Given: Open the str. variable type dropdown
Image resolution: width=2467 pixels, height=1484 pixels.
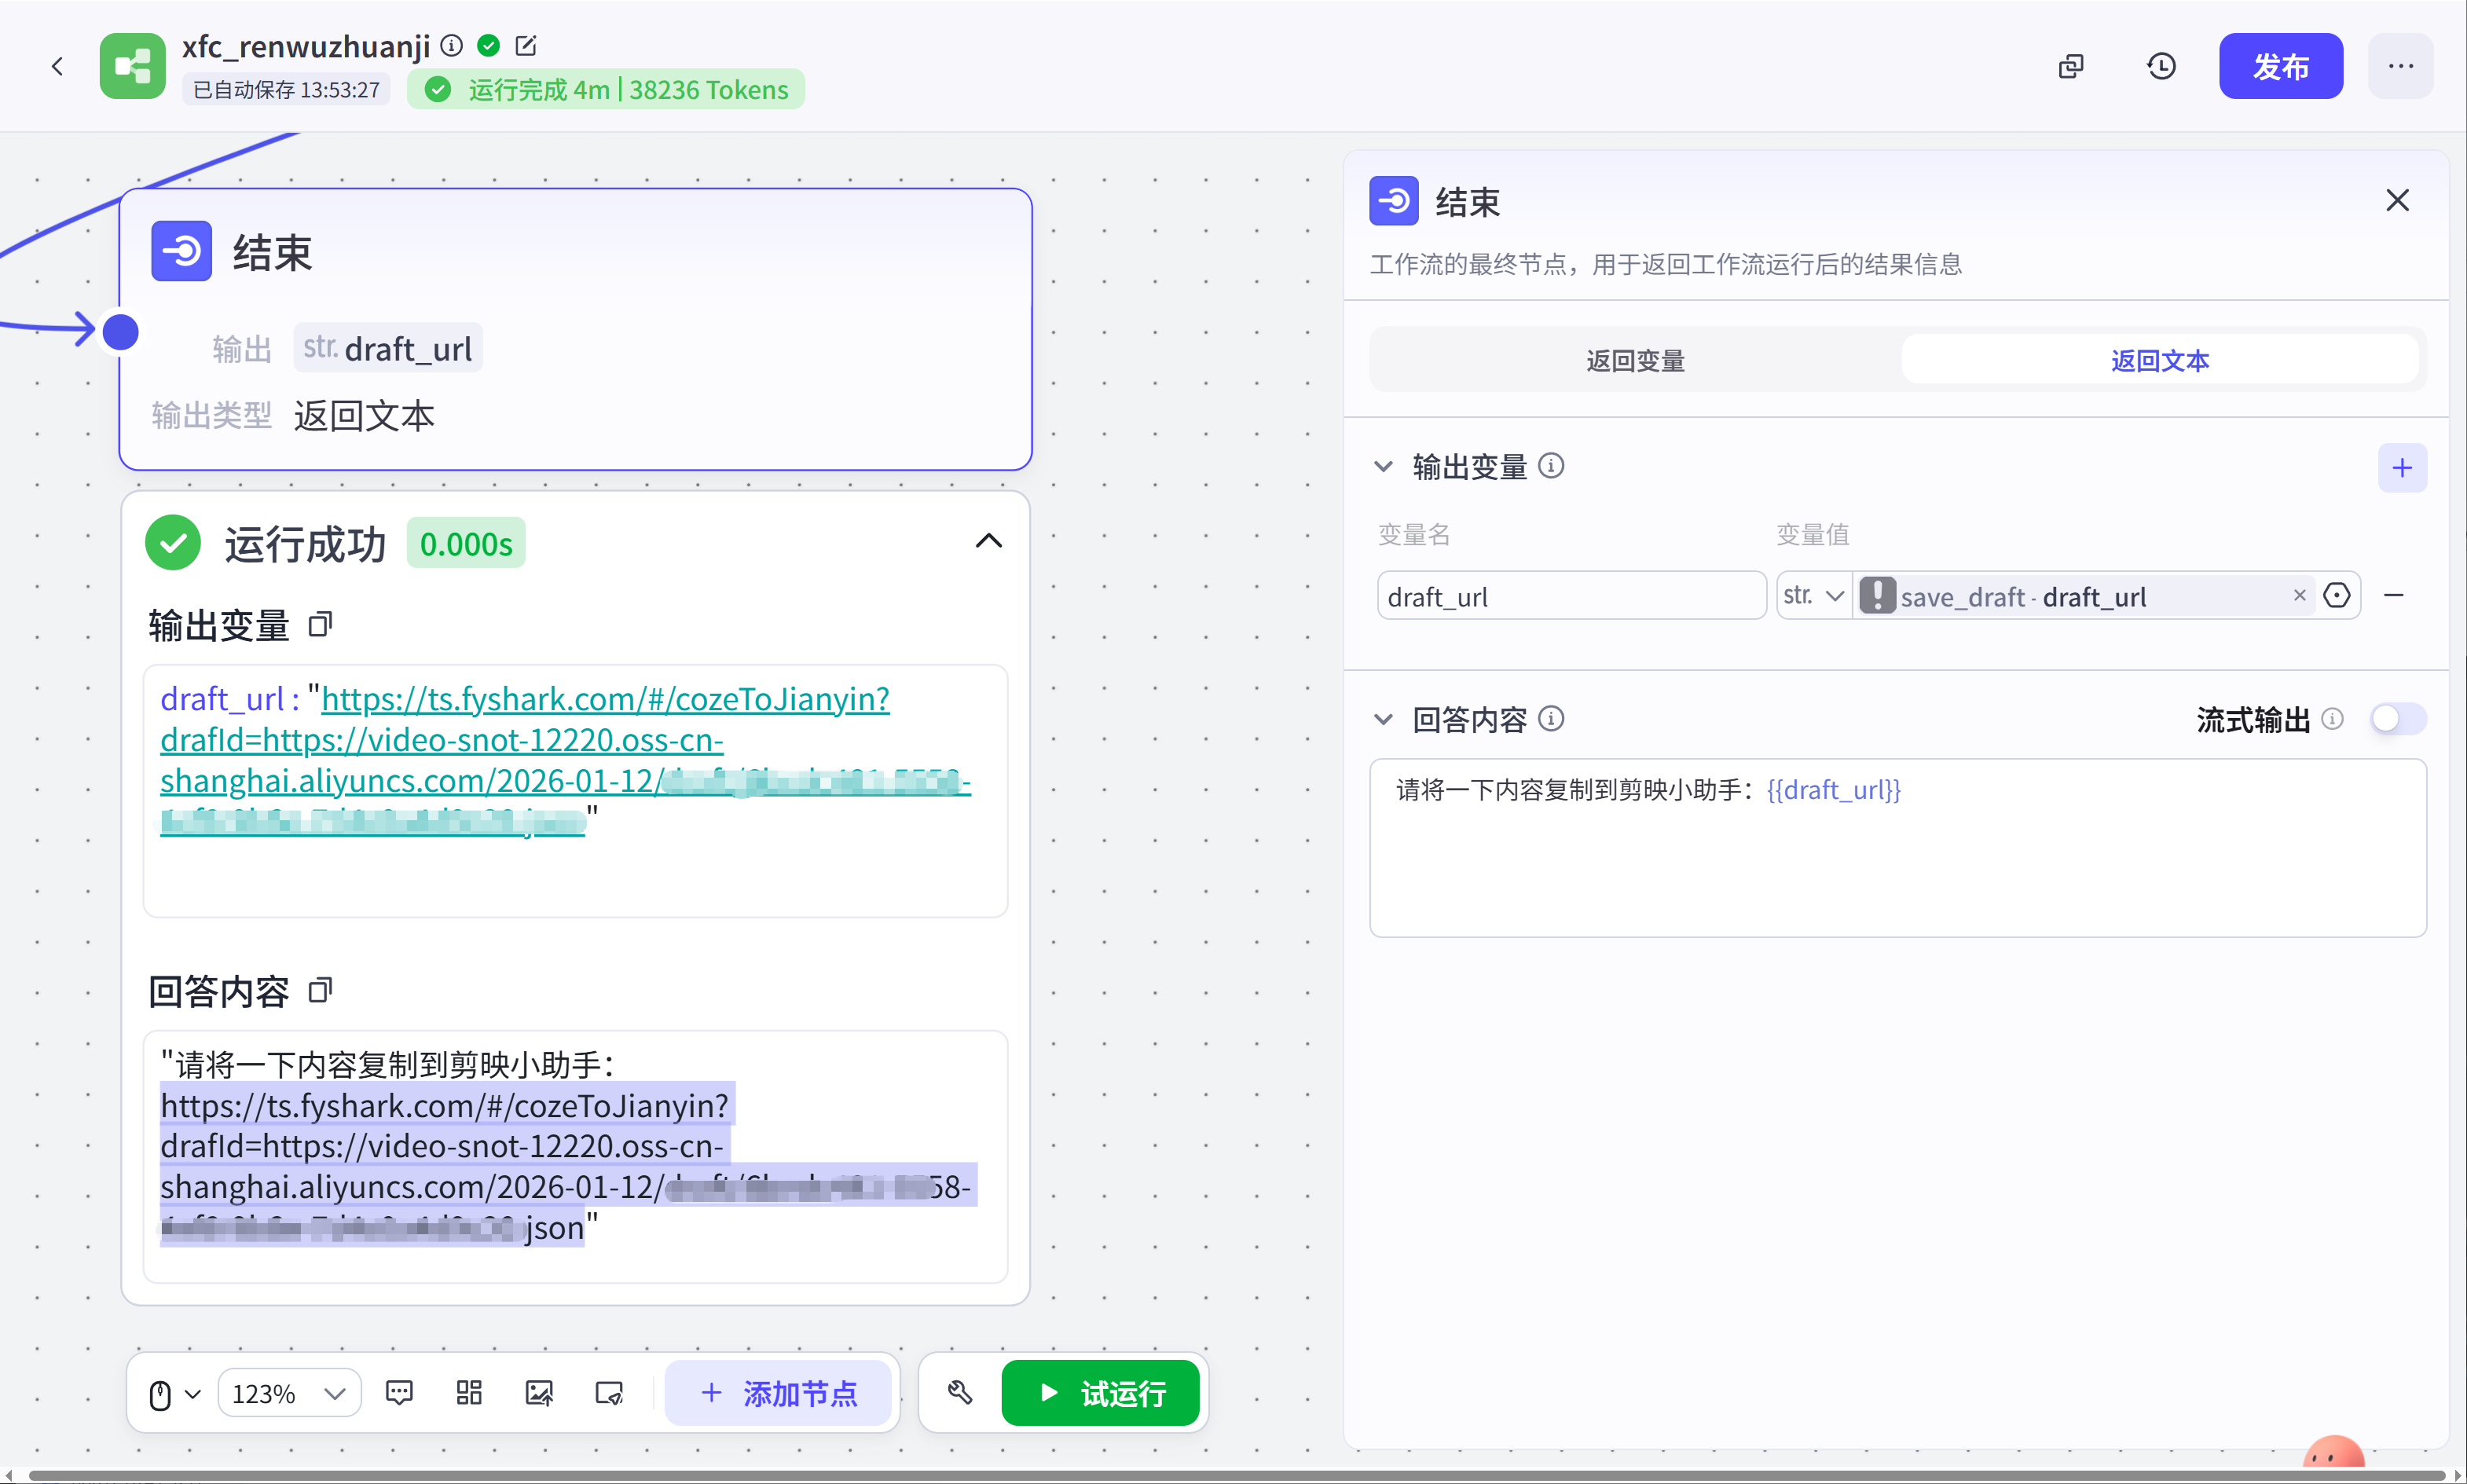Looking at the screenshot, I should click(1813, 596).
